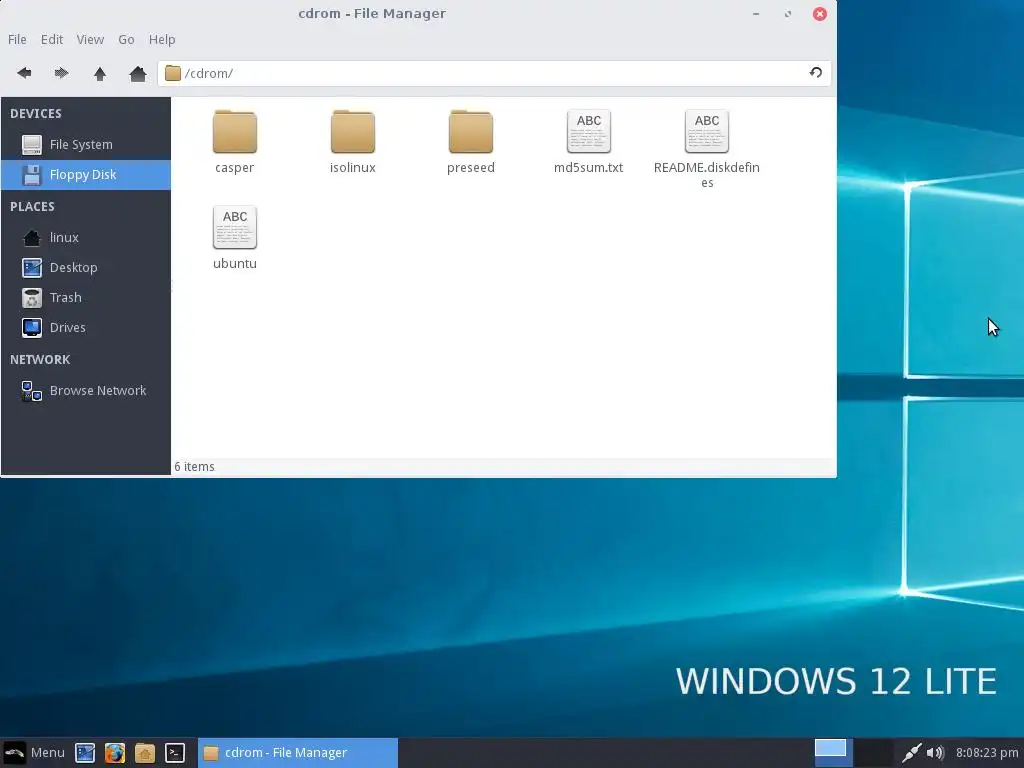Open the View menu
The image size is (1024, 768).
coord(90,39)
